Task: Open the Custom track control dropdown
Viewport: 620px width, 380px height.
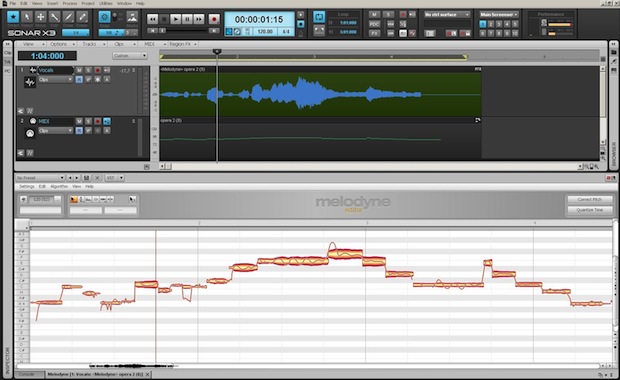Action: [130, 56]
